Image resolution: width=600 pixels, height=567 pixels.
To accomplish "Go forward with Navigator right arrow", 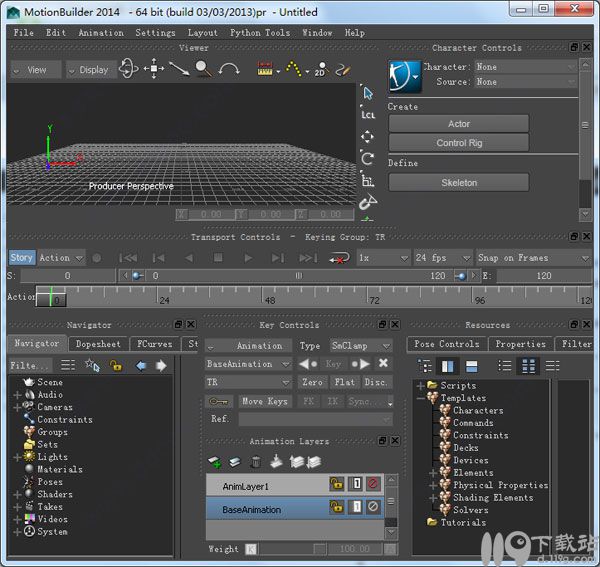I will point(161,366).
